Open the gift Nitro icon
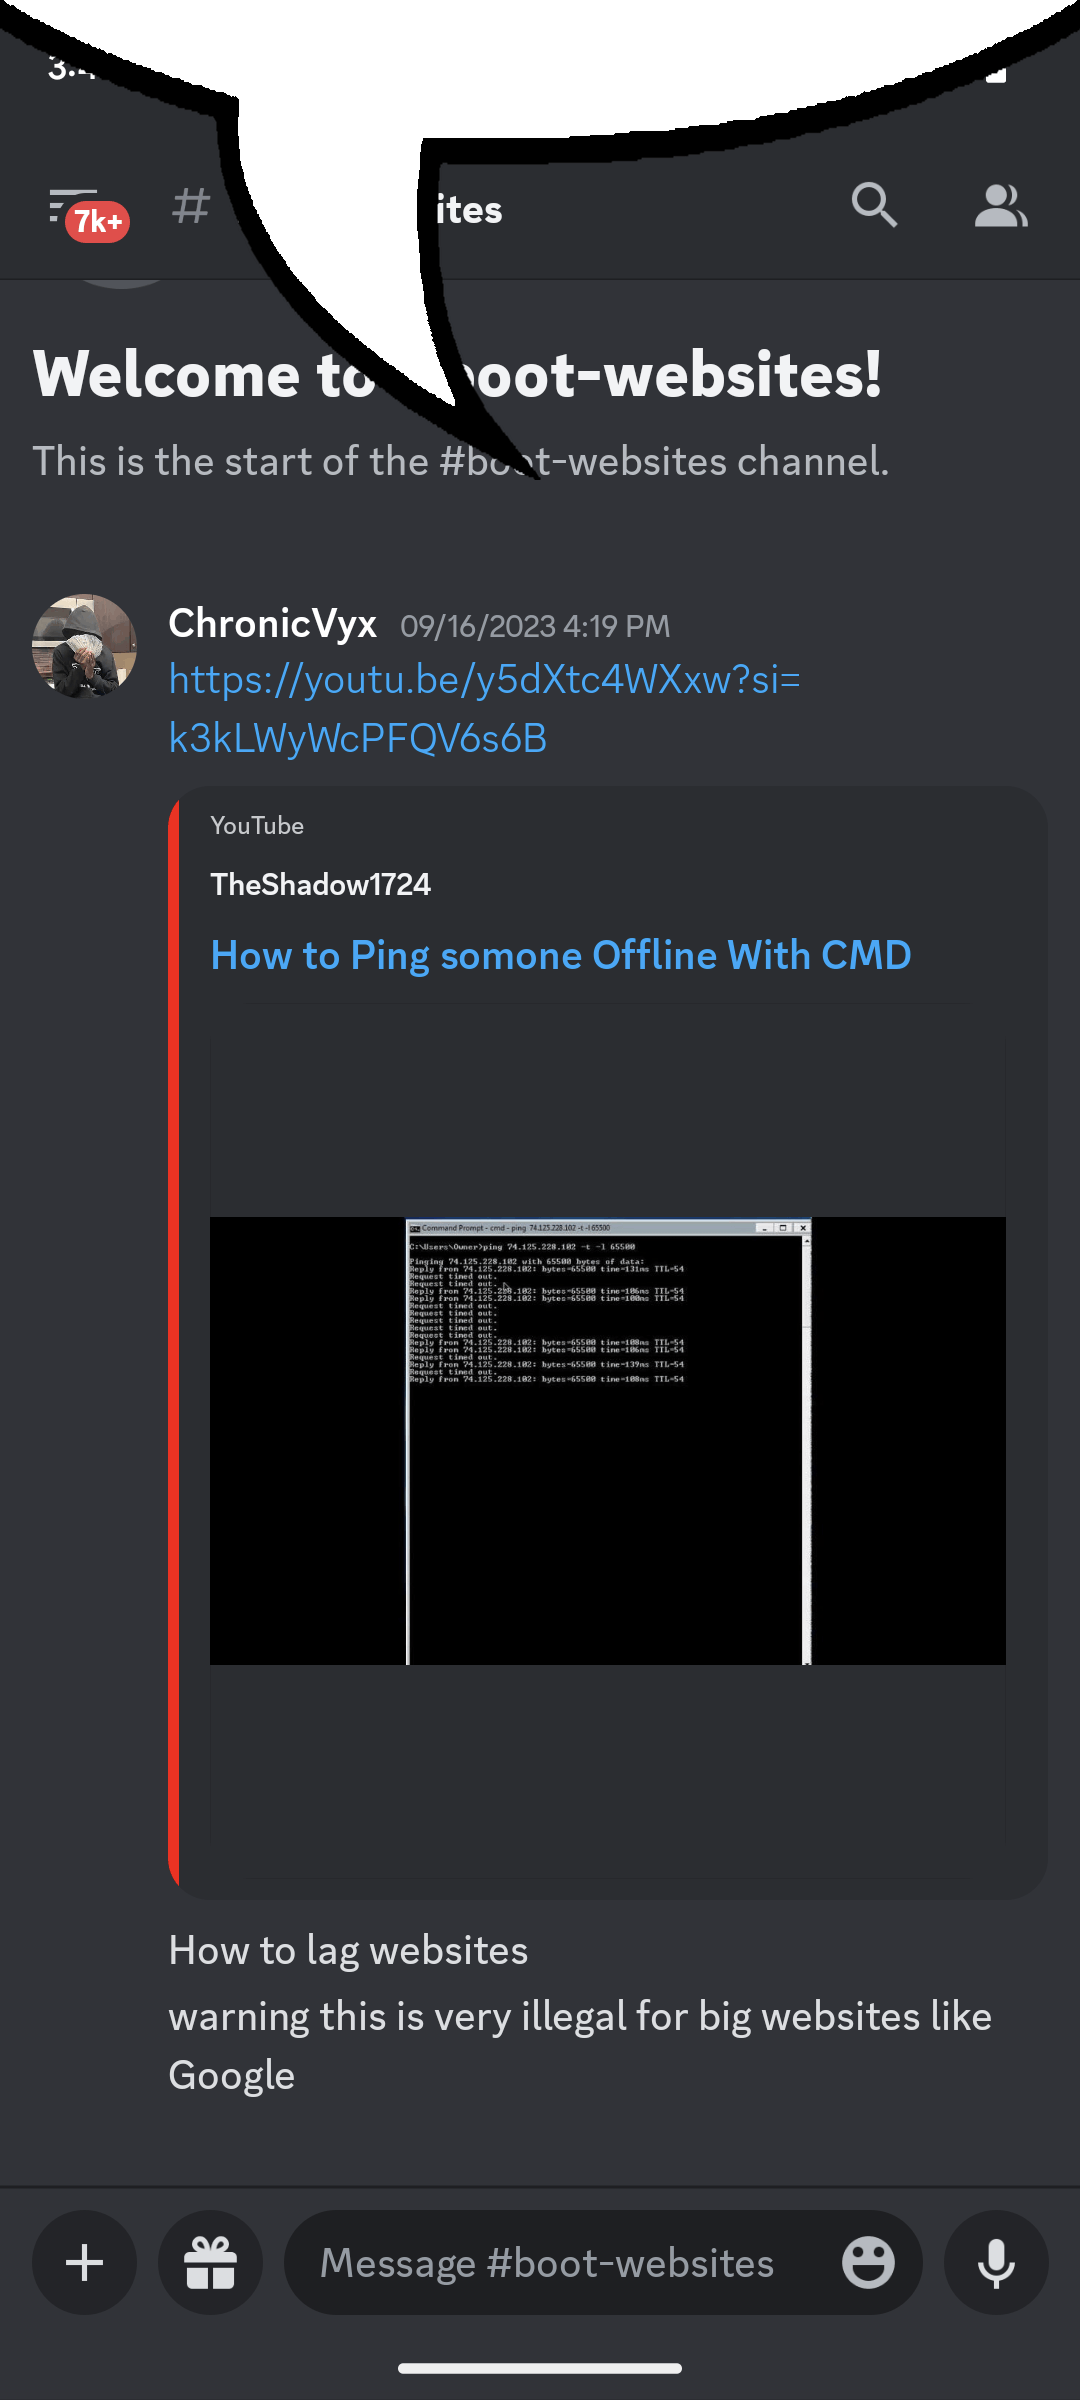The image size is (1080, 2400). pyautogui.click(x=211, y=2262)
